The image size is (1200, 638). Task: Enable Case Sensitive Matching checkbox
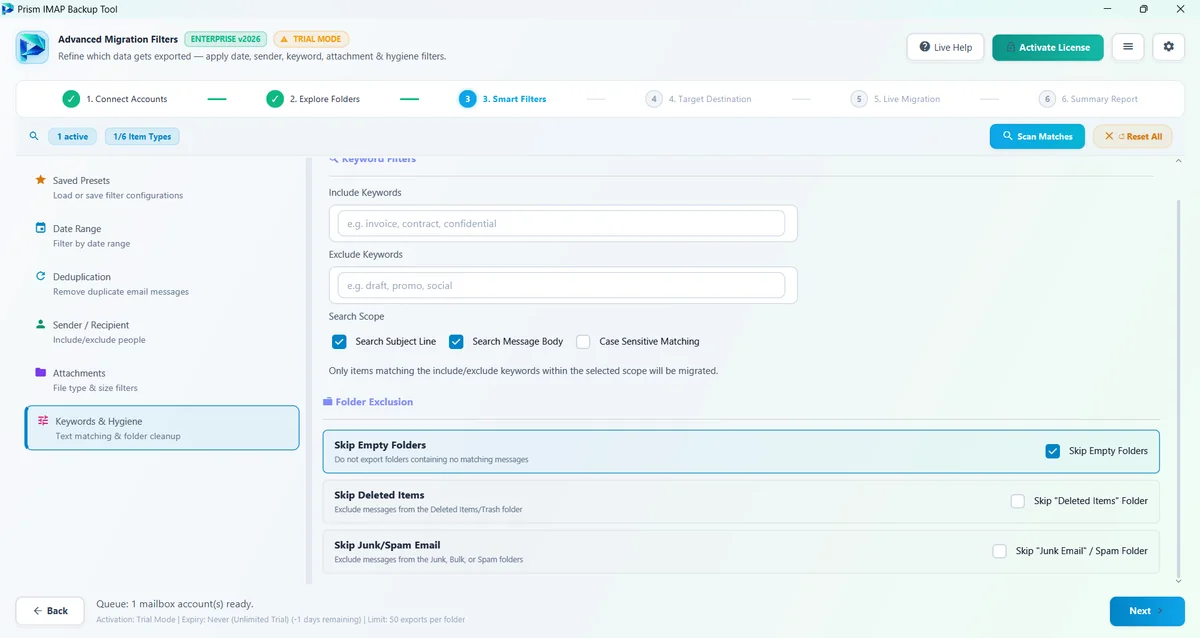coord(583,341)
